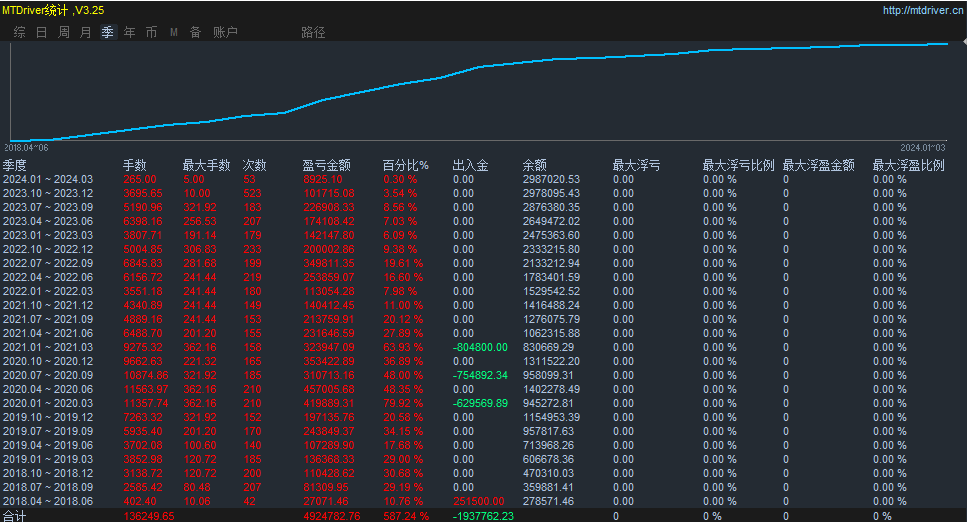Open the http://mtdriver.cn link

click(x=923, y=10)
